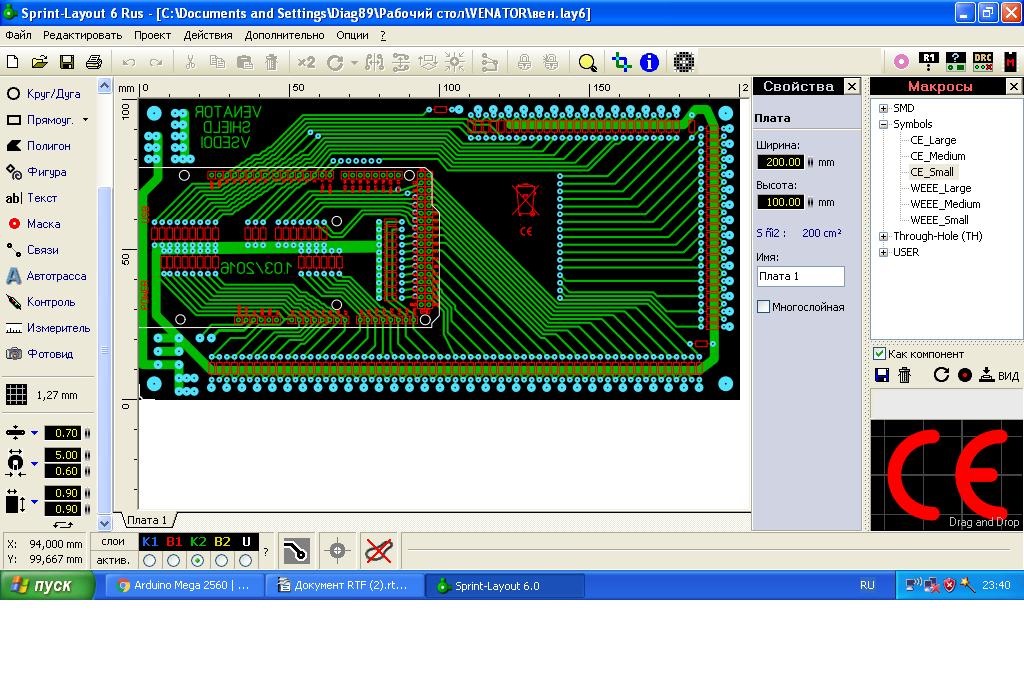Image resolution: width=1024 pixels, height=680 pixels.
Task: Select the Контроль test tool
Action: click(41, 302)
